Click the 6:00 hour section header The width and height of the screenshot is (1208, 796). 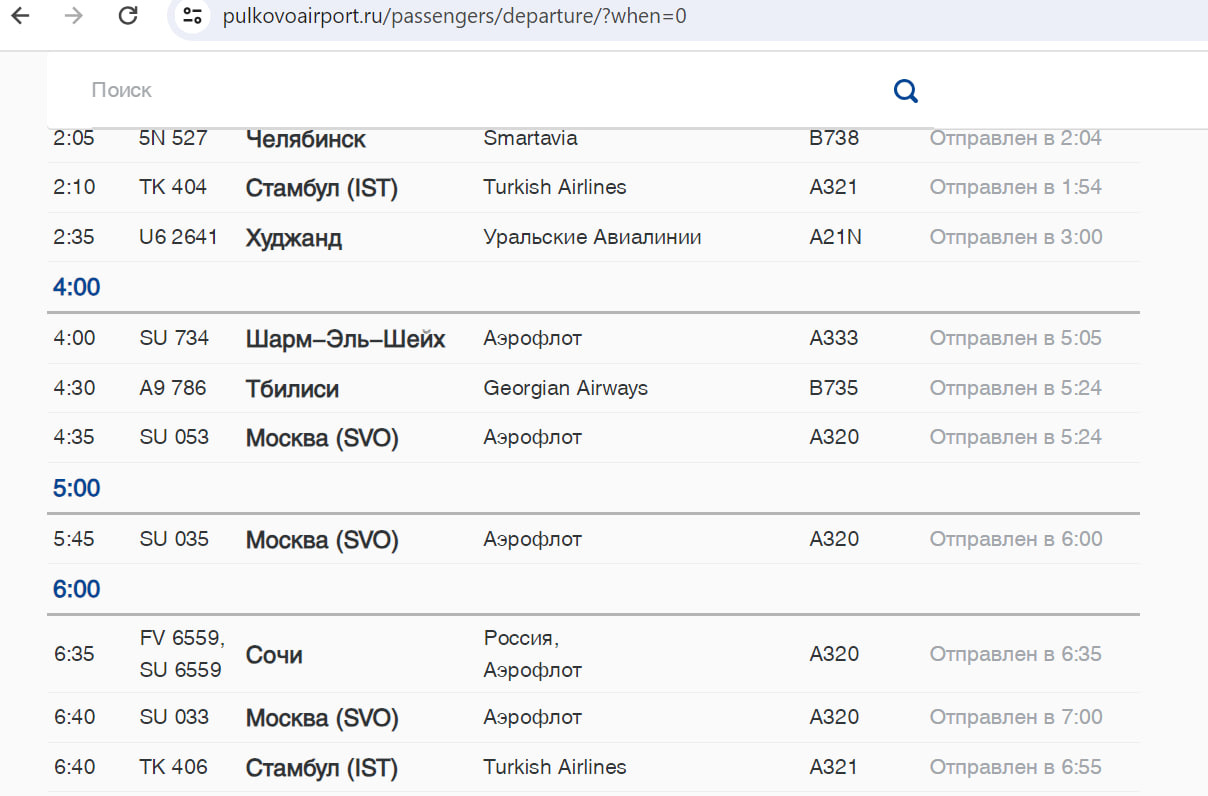click(x=77, y=589)
